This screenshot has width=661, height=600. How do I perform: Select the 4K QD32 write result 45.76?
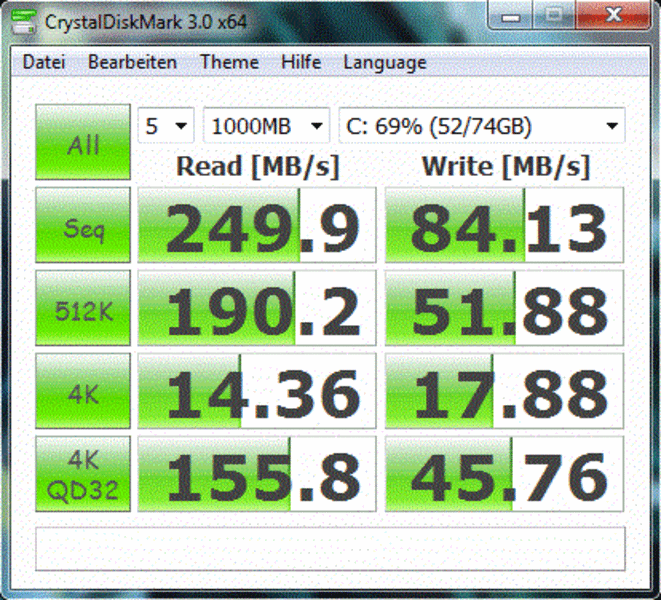point(504,474)
